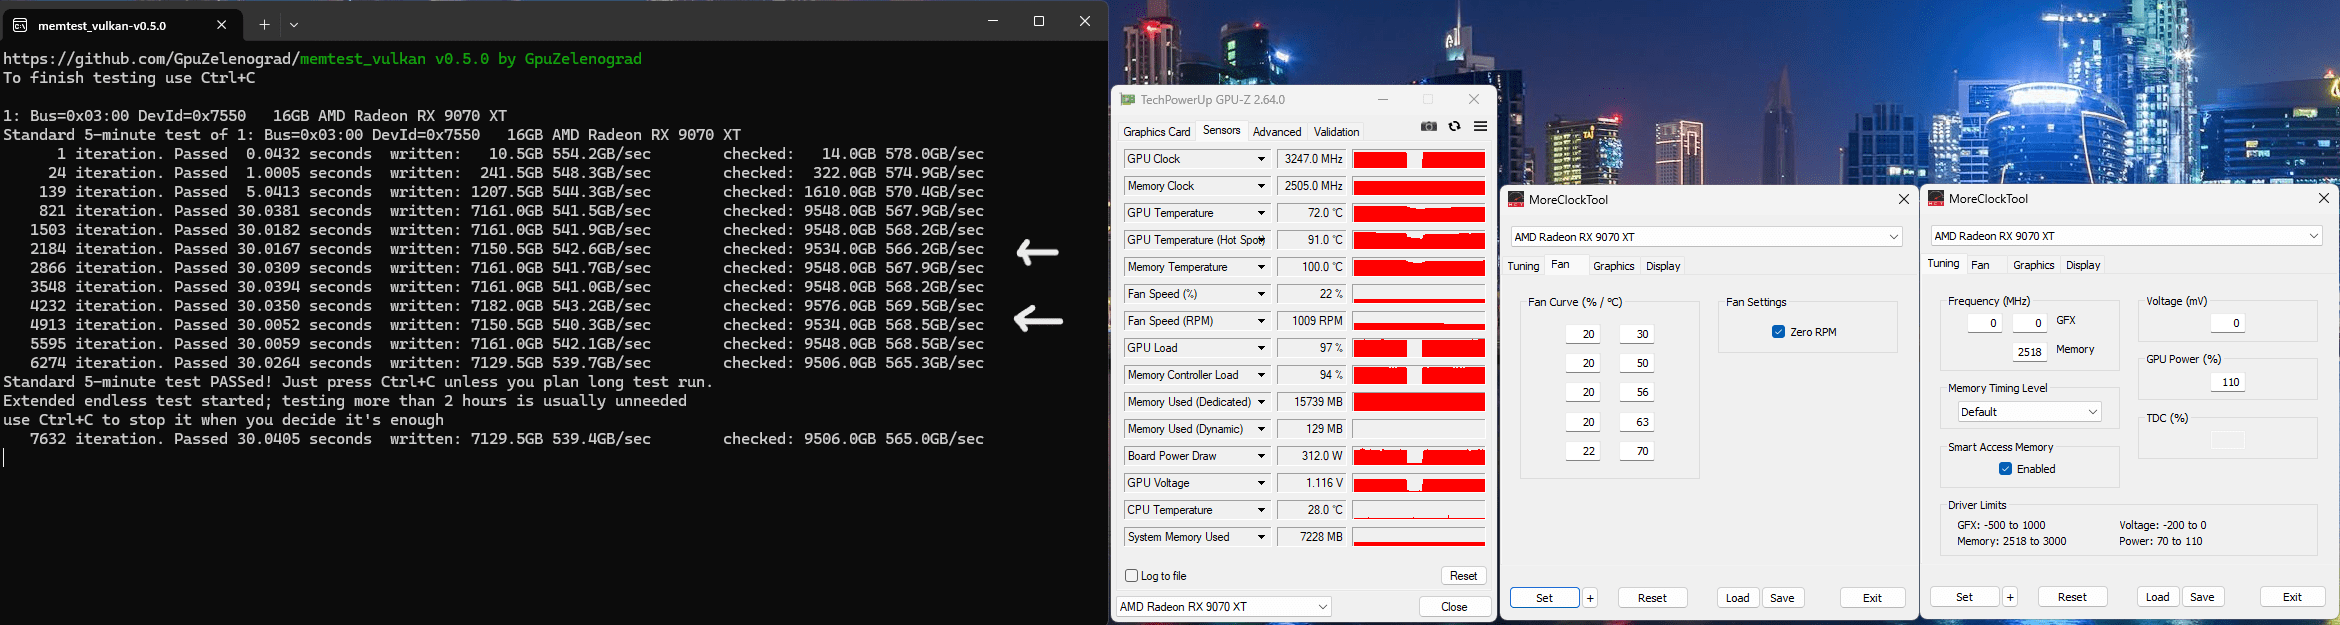
Task: Close the MoreClockTool window showing Fan Curve
Action: coord(1903,199)
